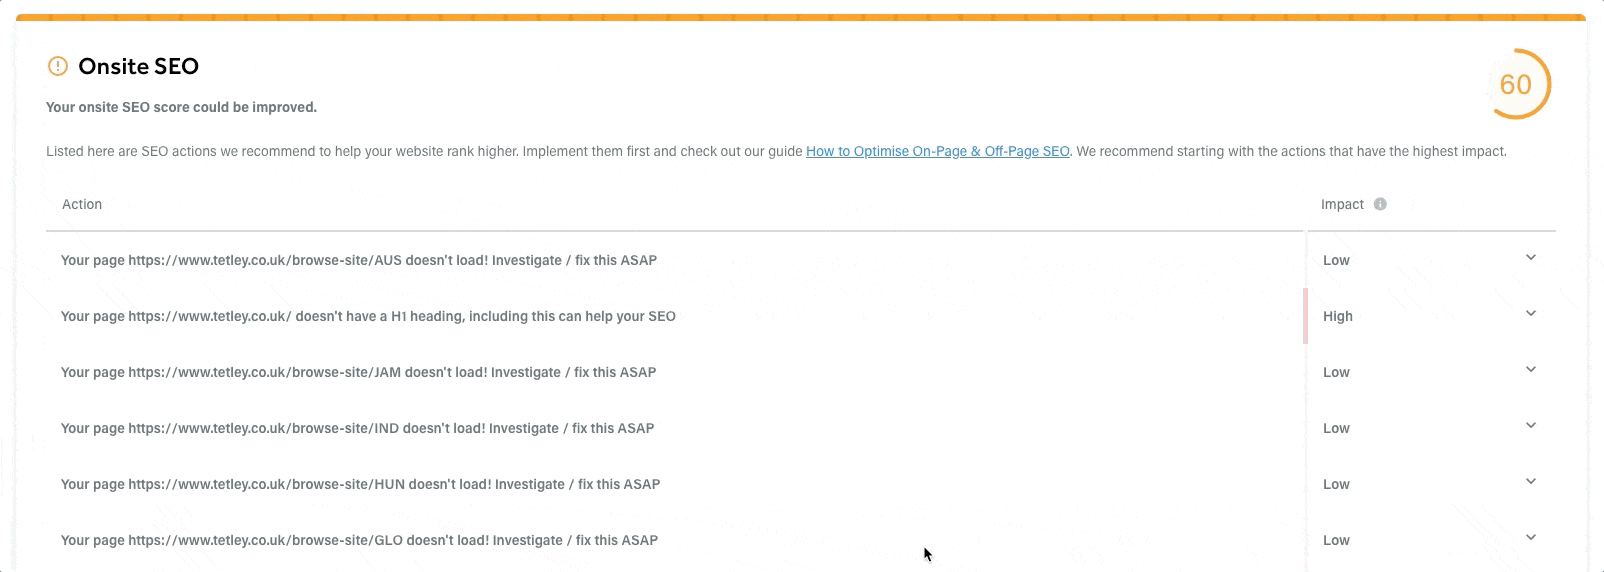Click the Impact column header

[1342, 204]
